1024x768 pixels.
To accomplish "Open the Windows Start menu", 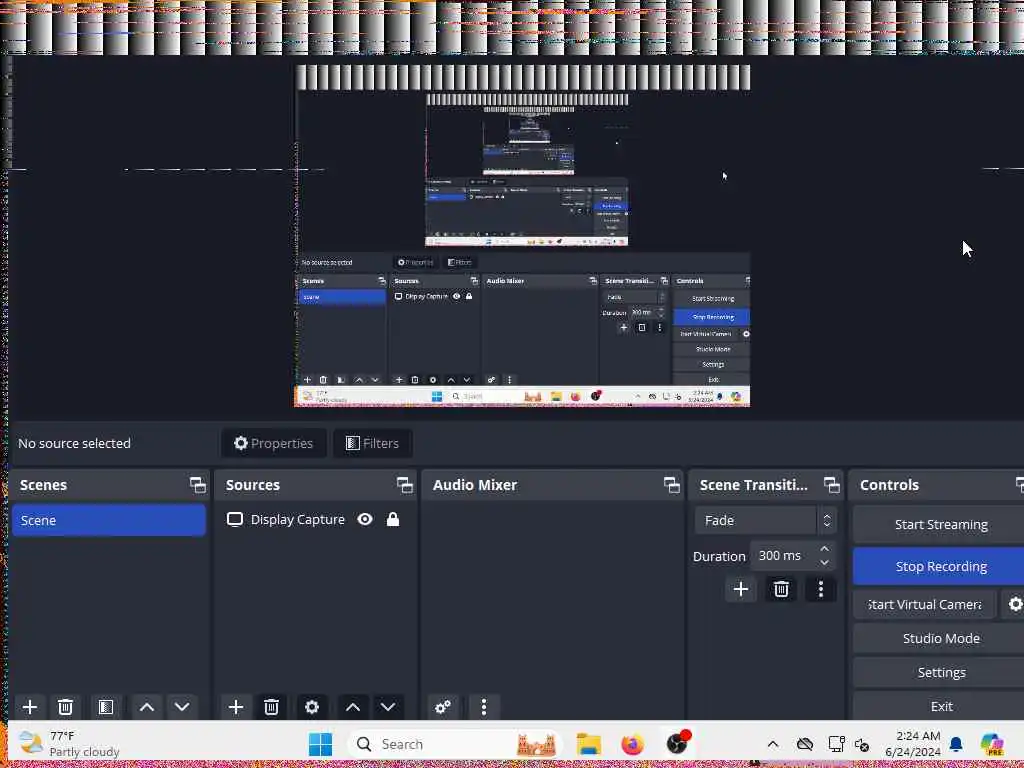I will click(320, 744).
